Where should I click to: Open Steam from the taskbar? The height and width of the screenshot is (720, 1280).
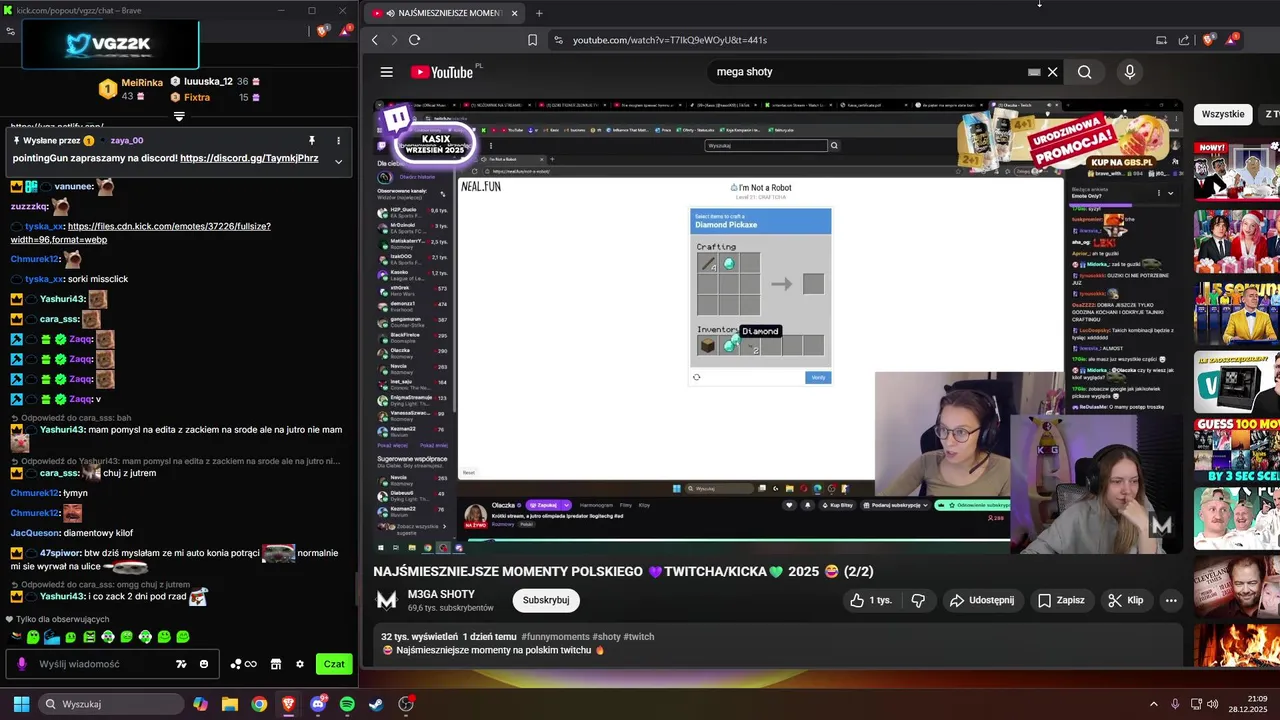[376, 704]
